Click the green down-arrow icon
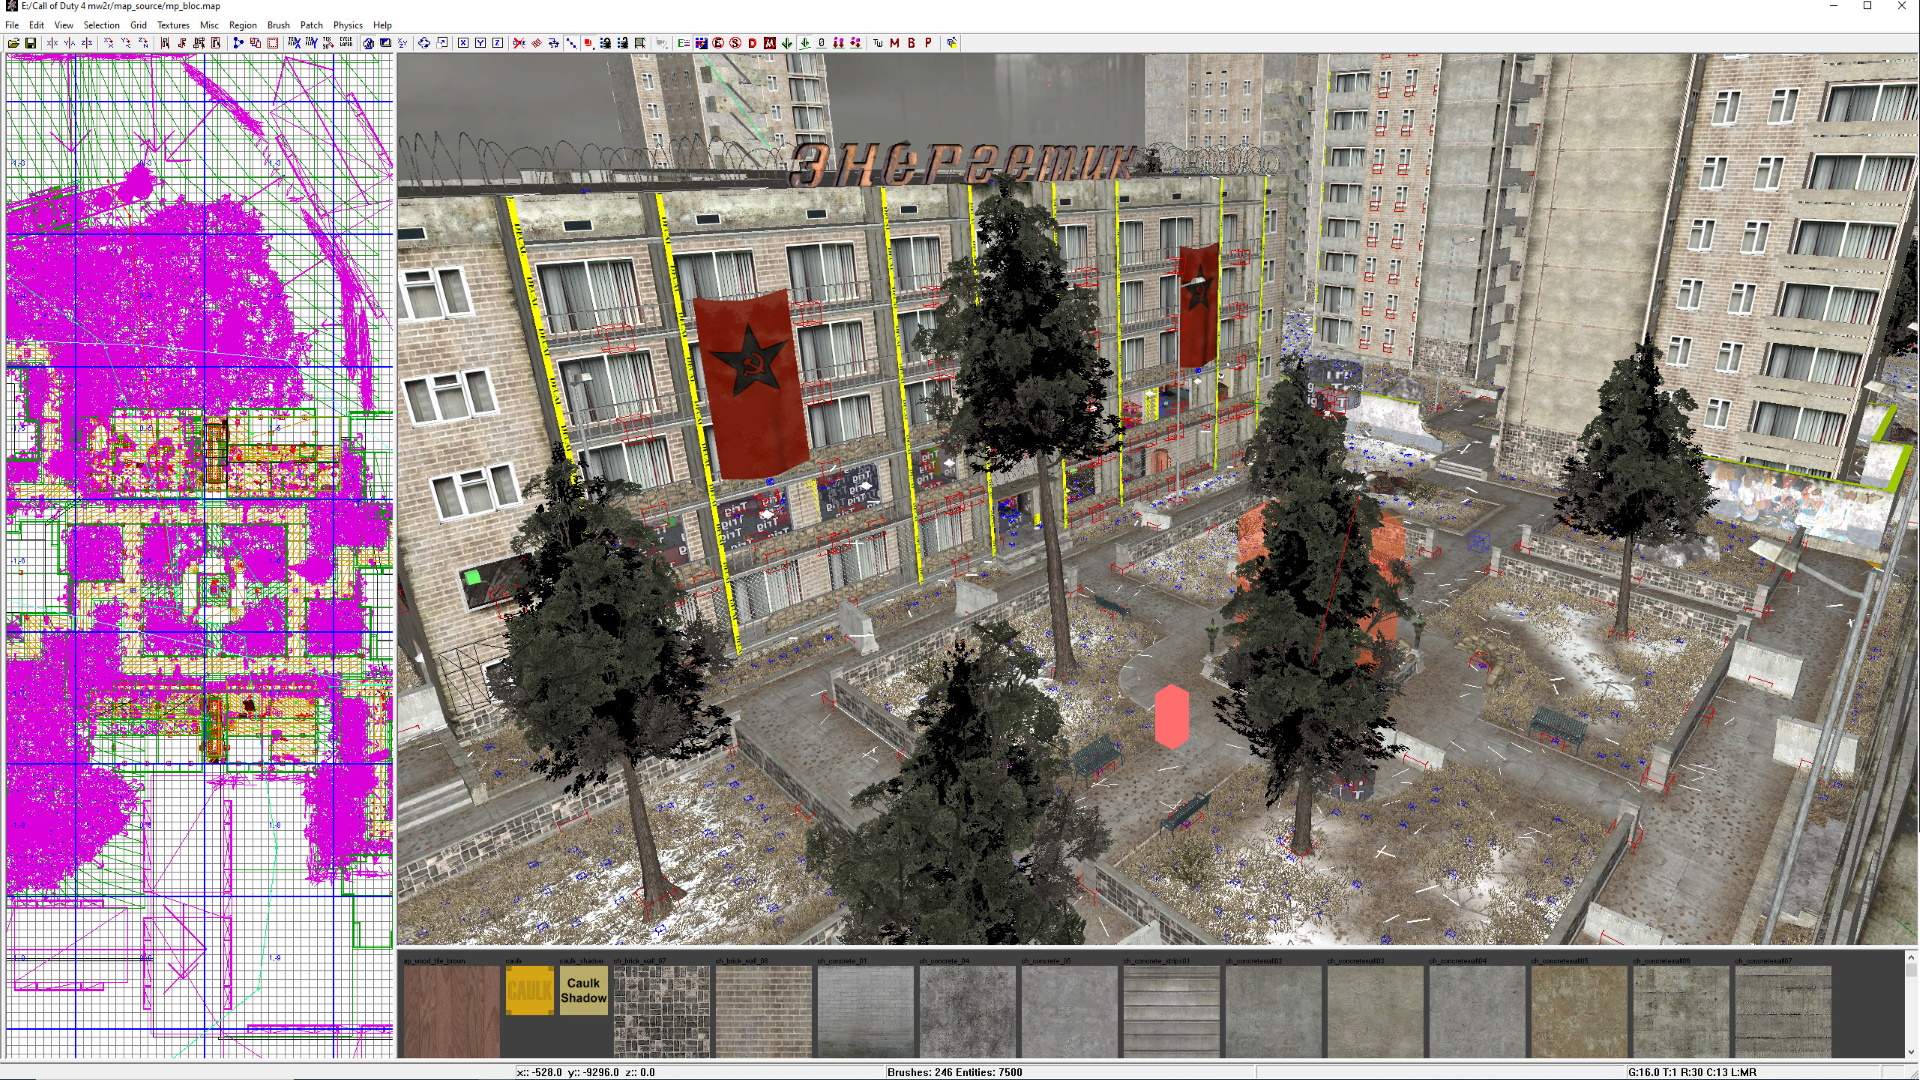1920x1080 pixels. click(787, 43)
